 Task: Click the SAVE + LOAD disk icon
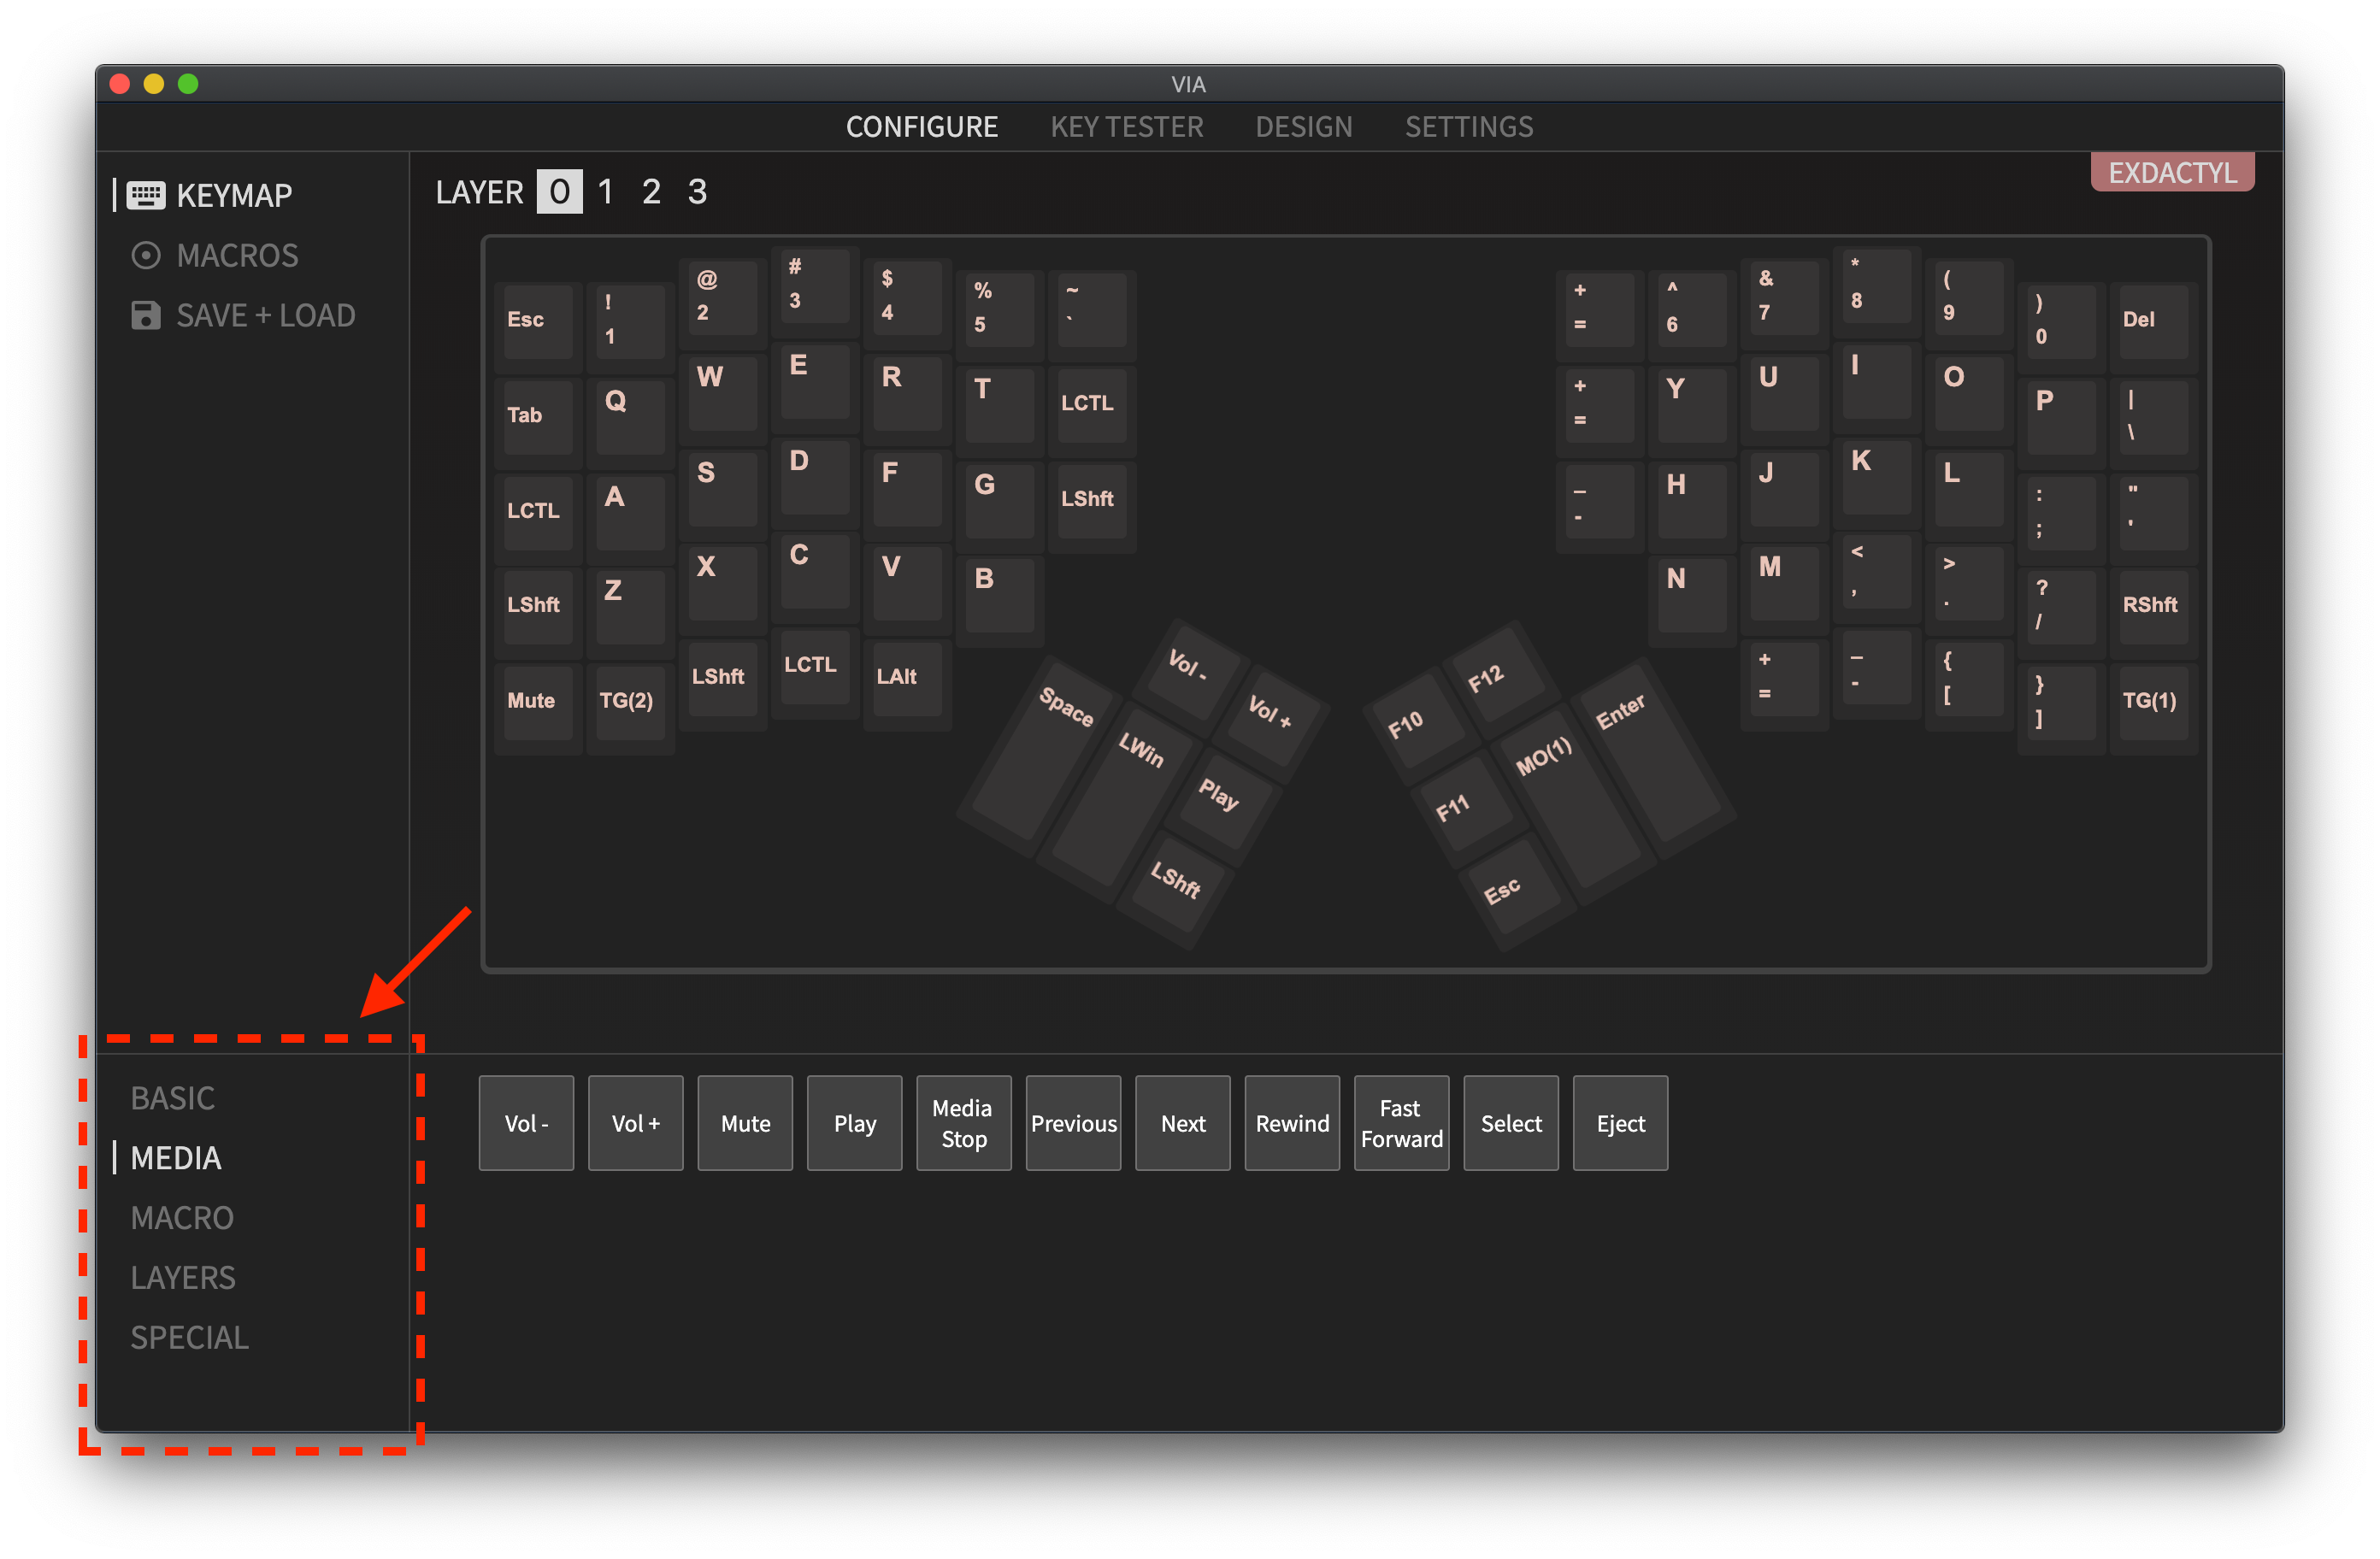point(146,315)
